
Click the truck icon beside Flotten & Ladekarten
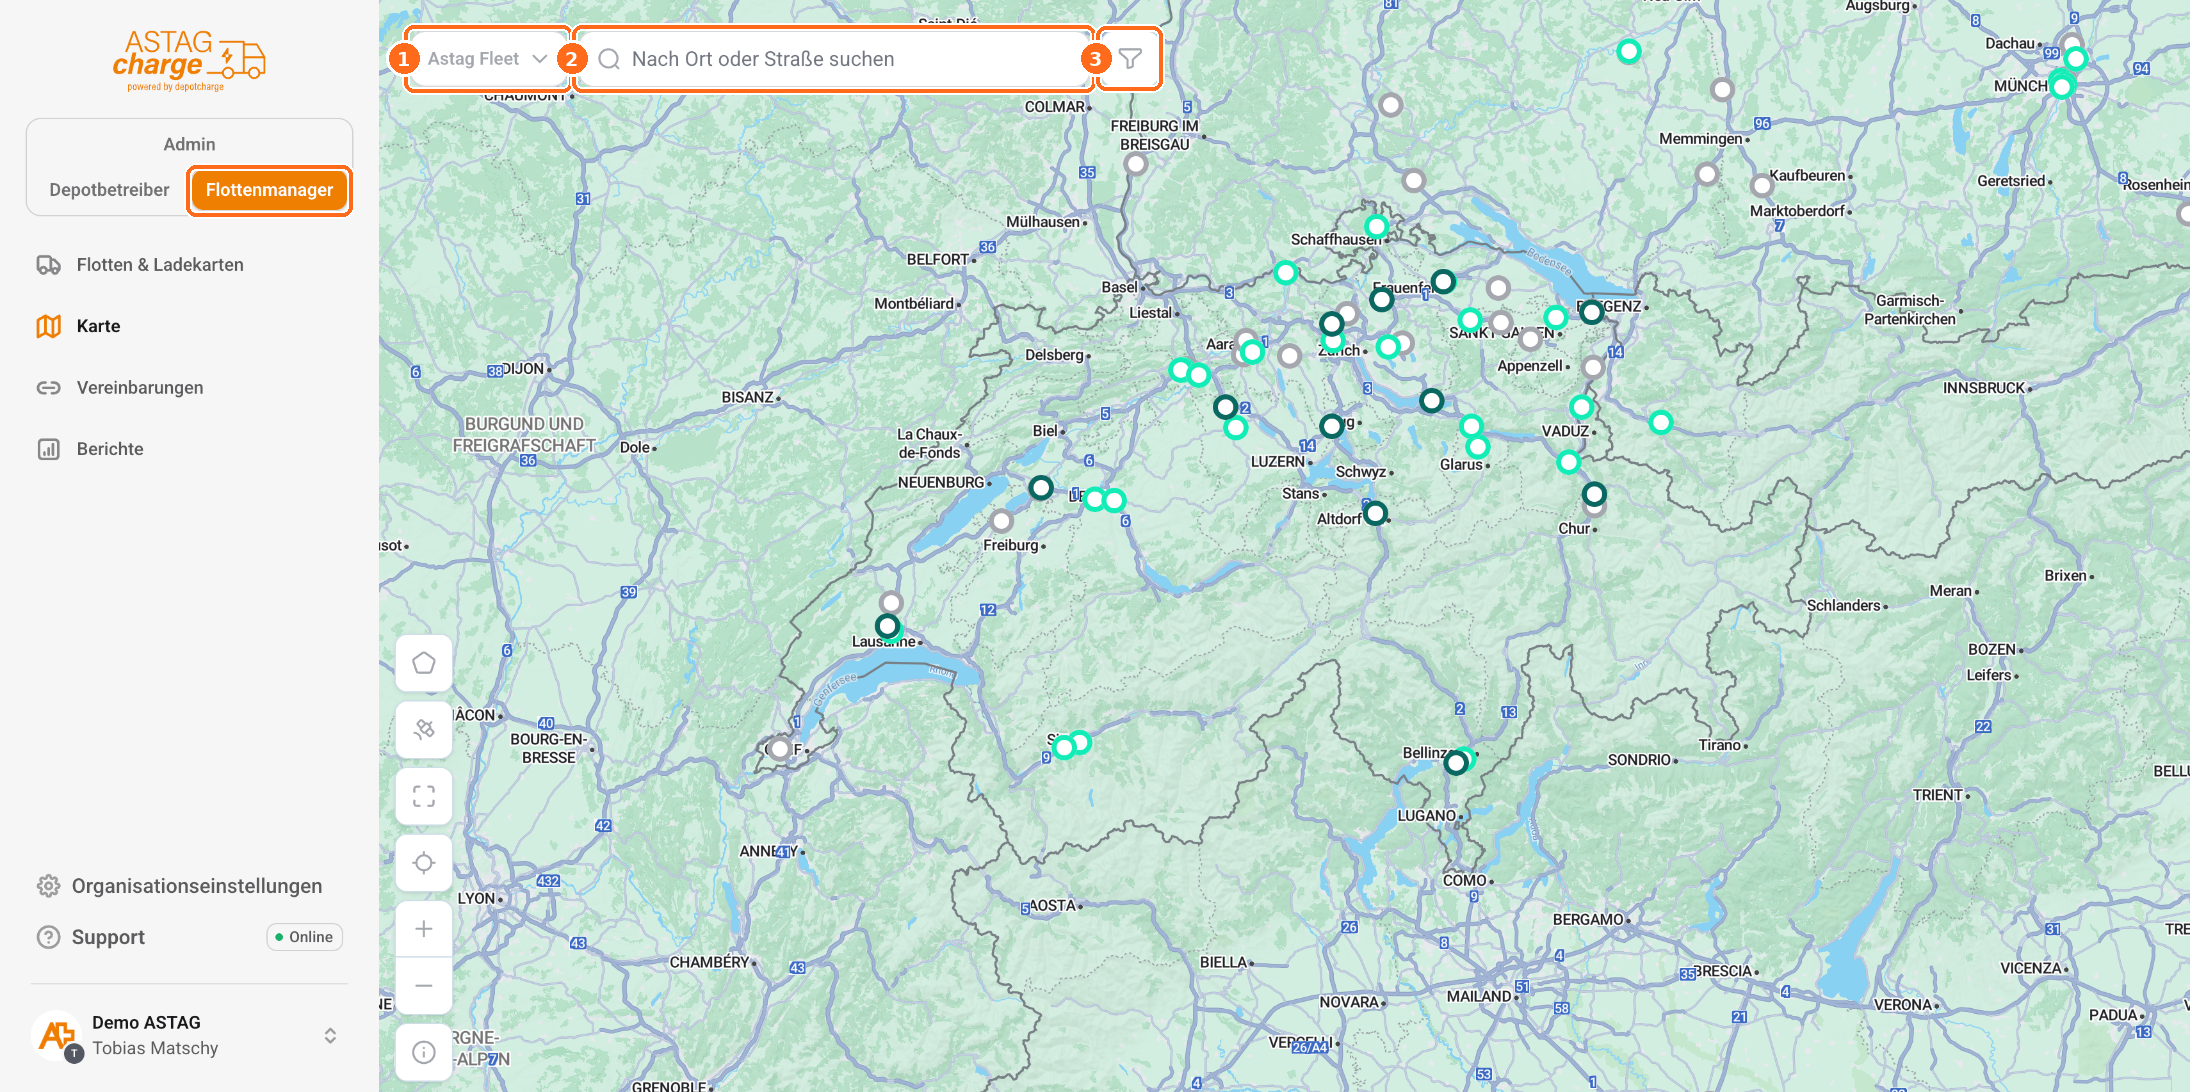(49, 265)
